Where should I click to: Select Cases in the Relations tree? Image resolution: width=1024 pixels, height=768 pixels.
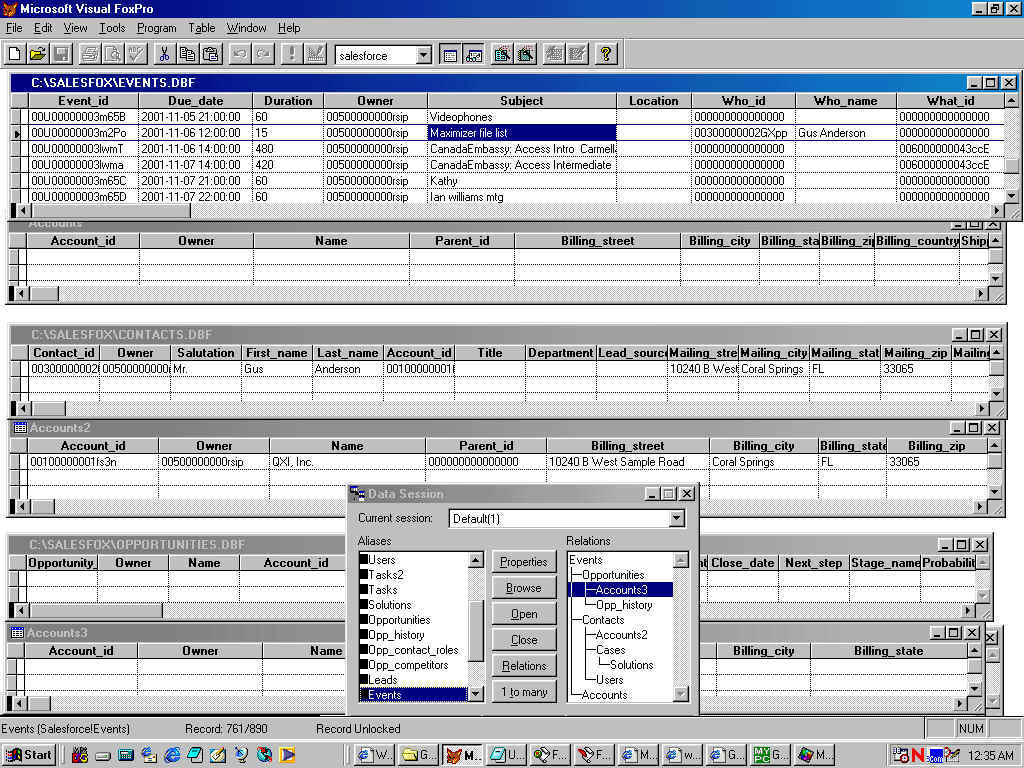[x=610, y=650]
